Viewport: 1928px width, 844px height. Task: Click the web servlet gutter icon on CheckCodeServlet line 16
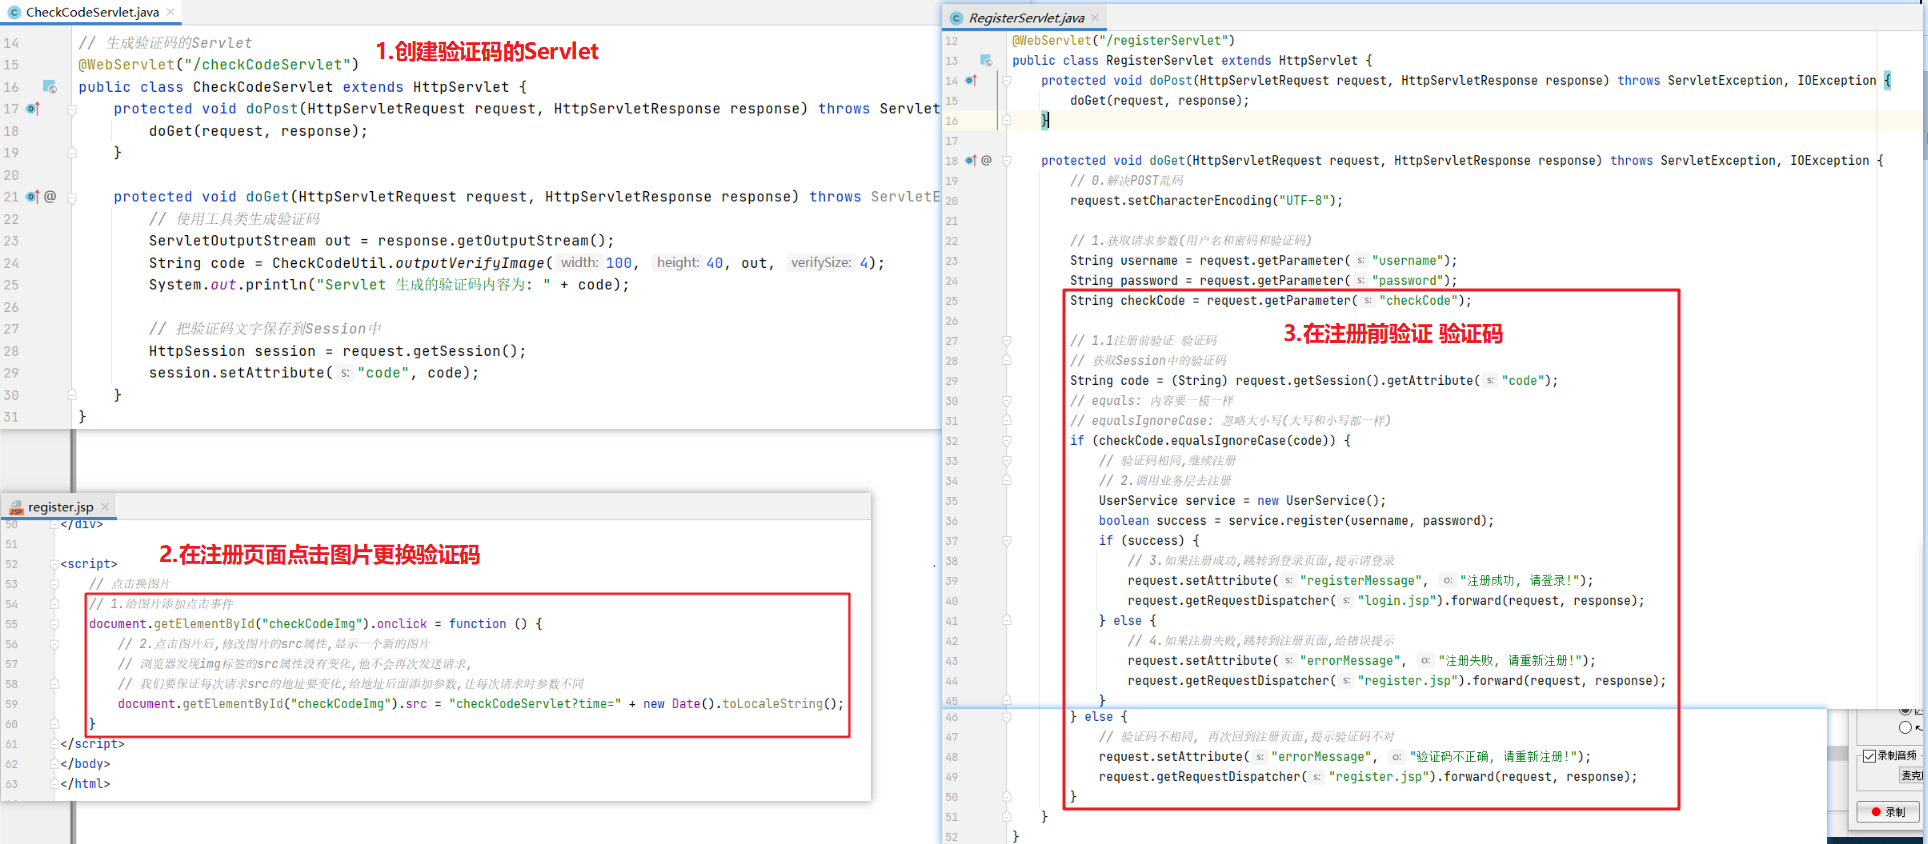(49, 87)
